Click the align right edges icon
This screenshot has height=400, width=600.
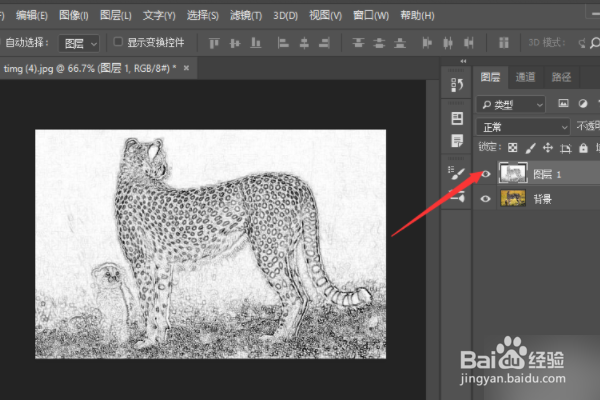(x=324, y=43)
